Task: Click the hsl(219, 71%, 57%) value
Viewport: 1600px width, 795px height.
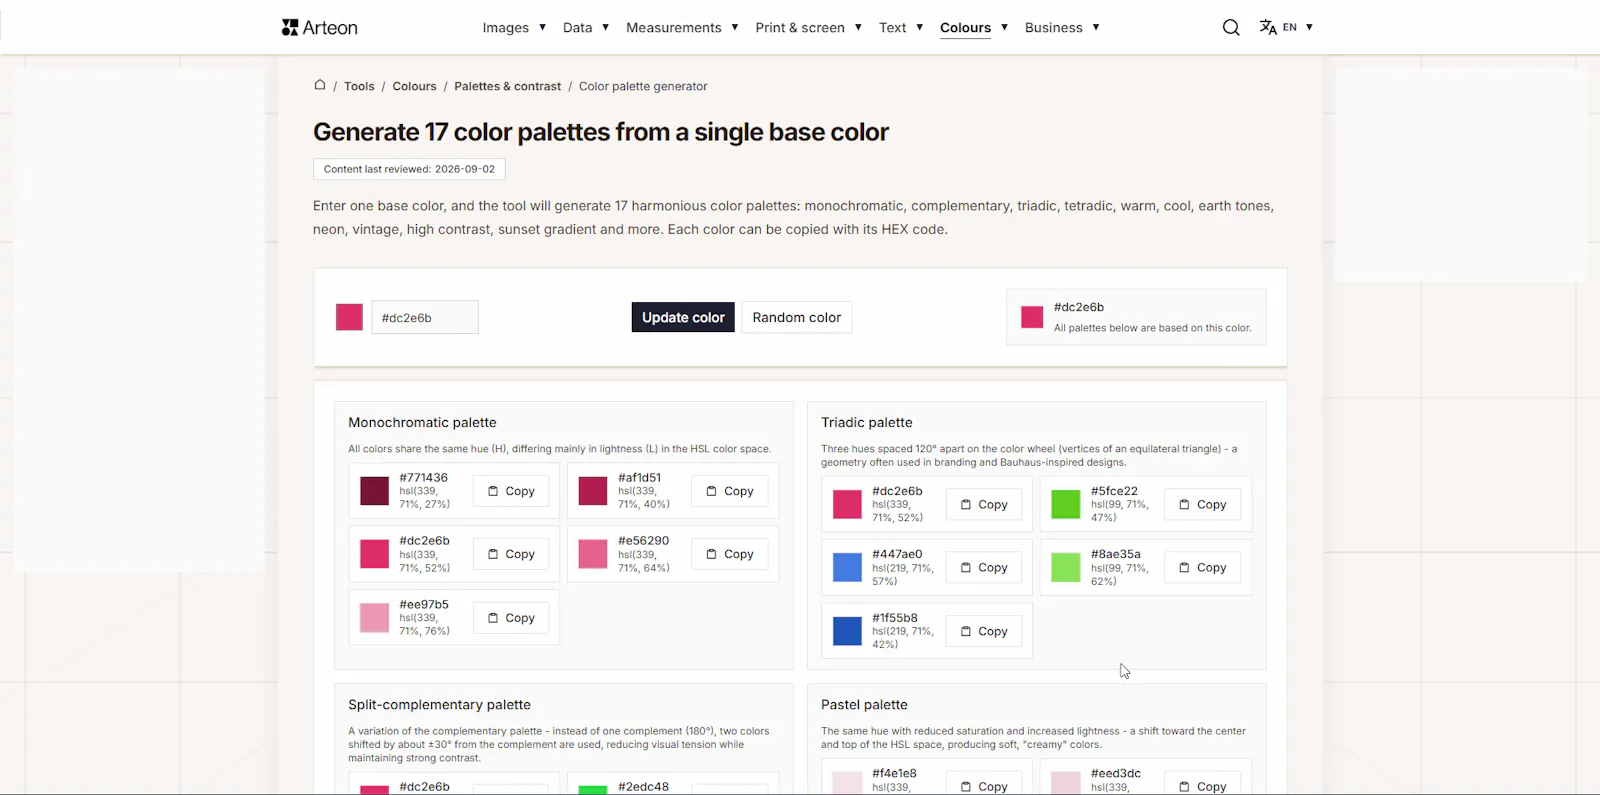Action: 902,574
